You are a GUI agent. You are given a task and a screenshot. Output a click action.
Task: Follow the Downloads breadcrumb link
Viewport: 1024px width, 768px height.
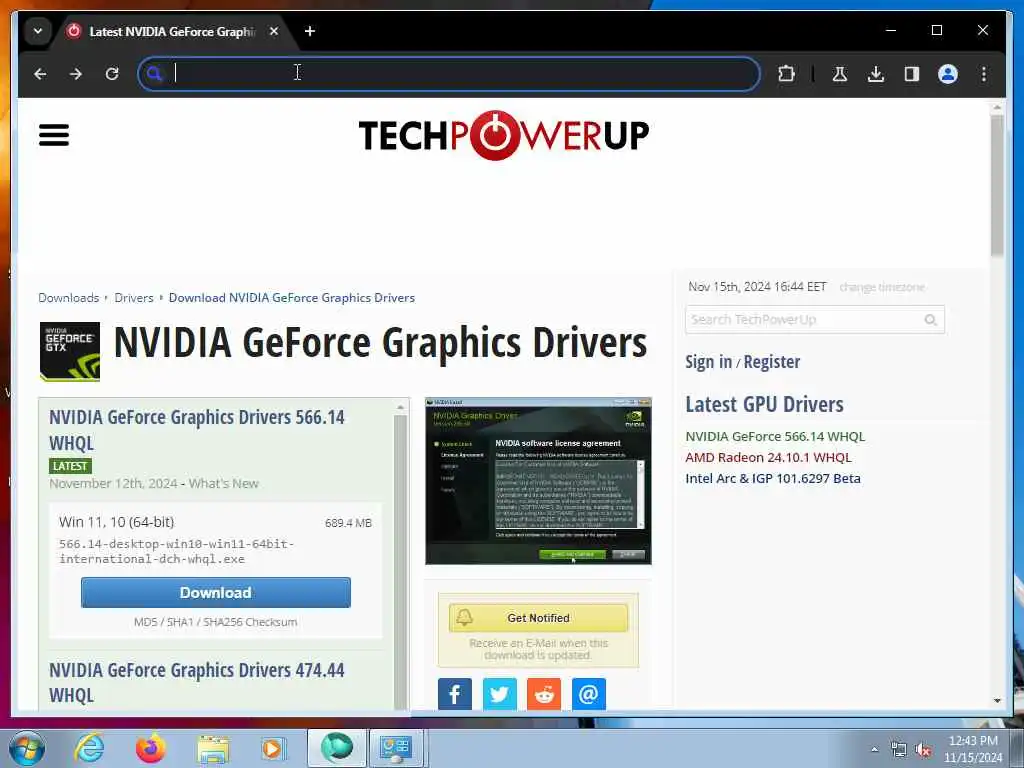click(69, 298)
